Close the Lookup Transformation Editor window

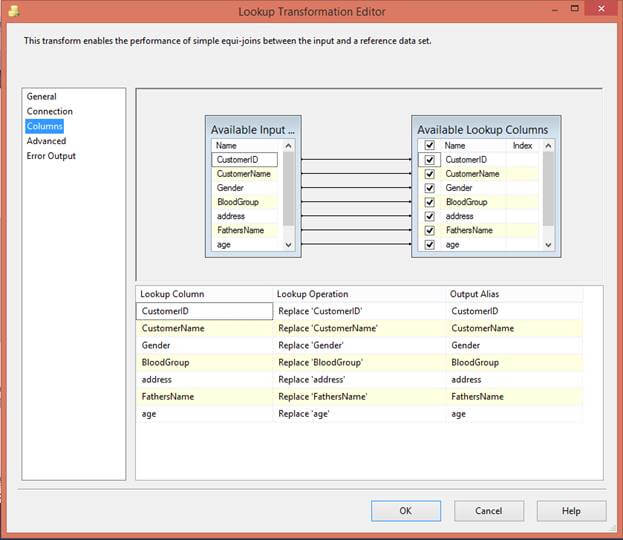pyautogui.click(x=602, y=8)
